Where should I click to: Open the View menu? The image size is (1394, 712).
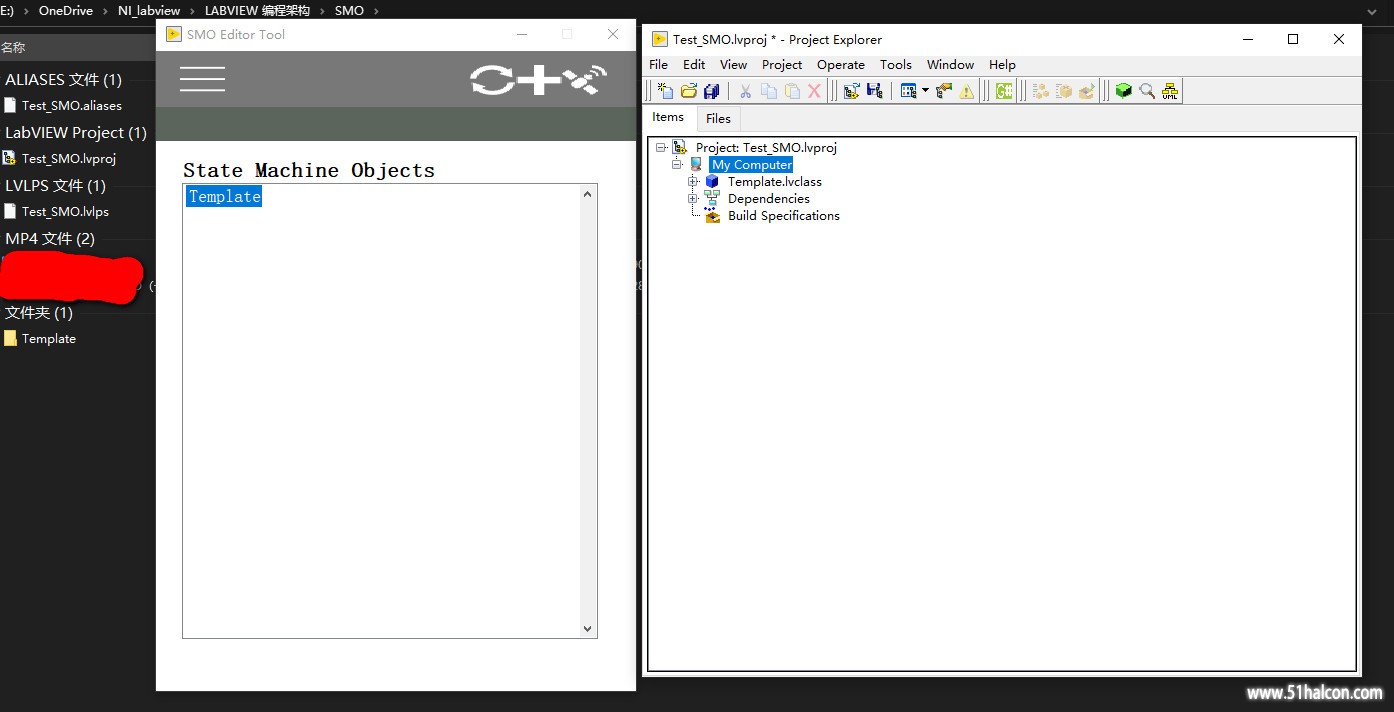[x=733, y=64]
